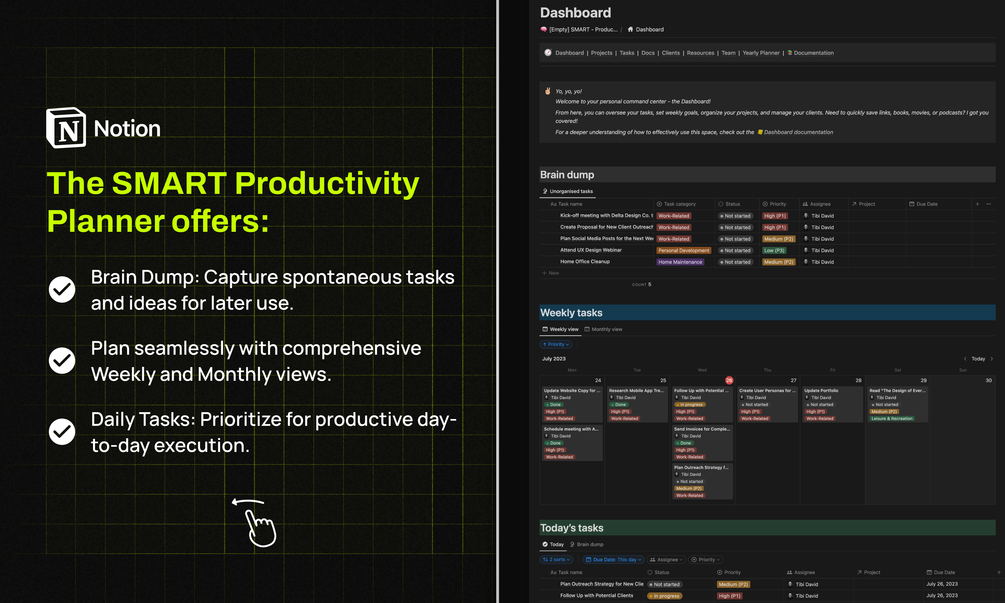Open Schedule meeting with A... card

(x=572, y=443)
